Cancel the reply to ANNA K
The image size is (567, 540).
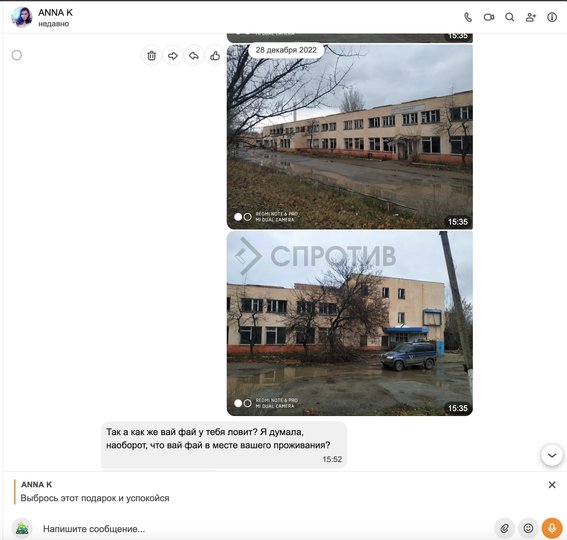[552, 485]
